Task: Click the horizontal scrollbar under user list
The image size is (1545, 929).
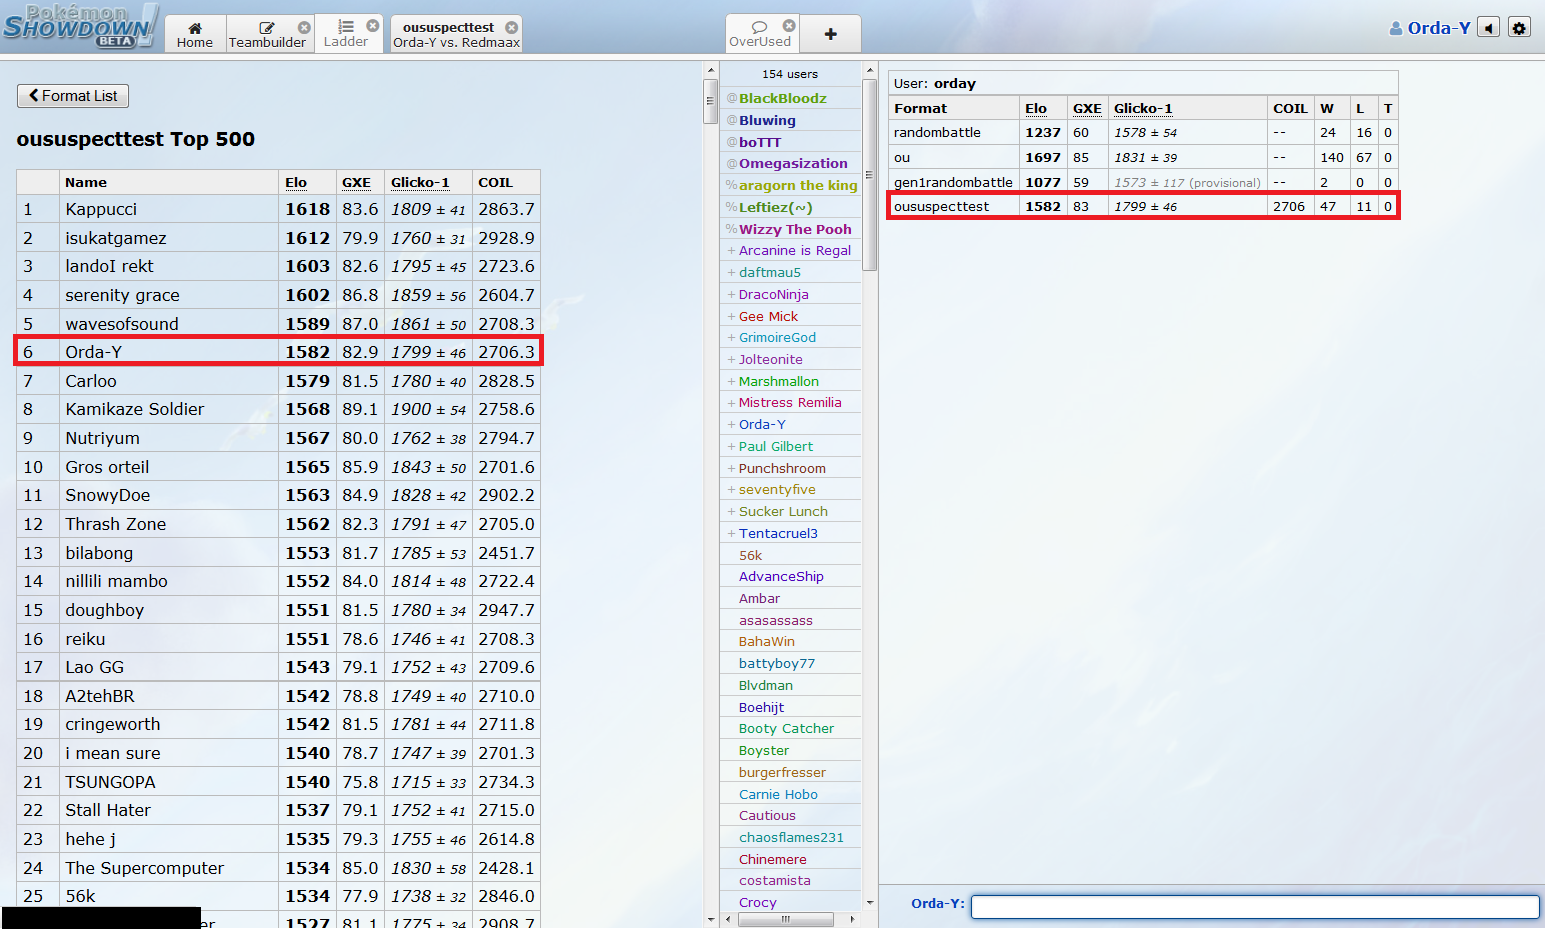Action: tap(785, 919)
